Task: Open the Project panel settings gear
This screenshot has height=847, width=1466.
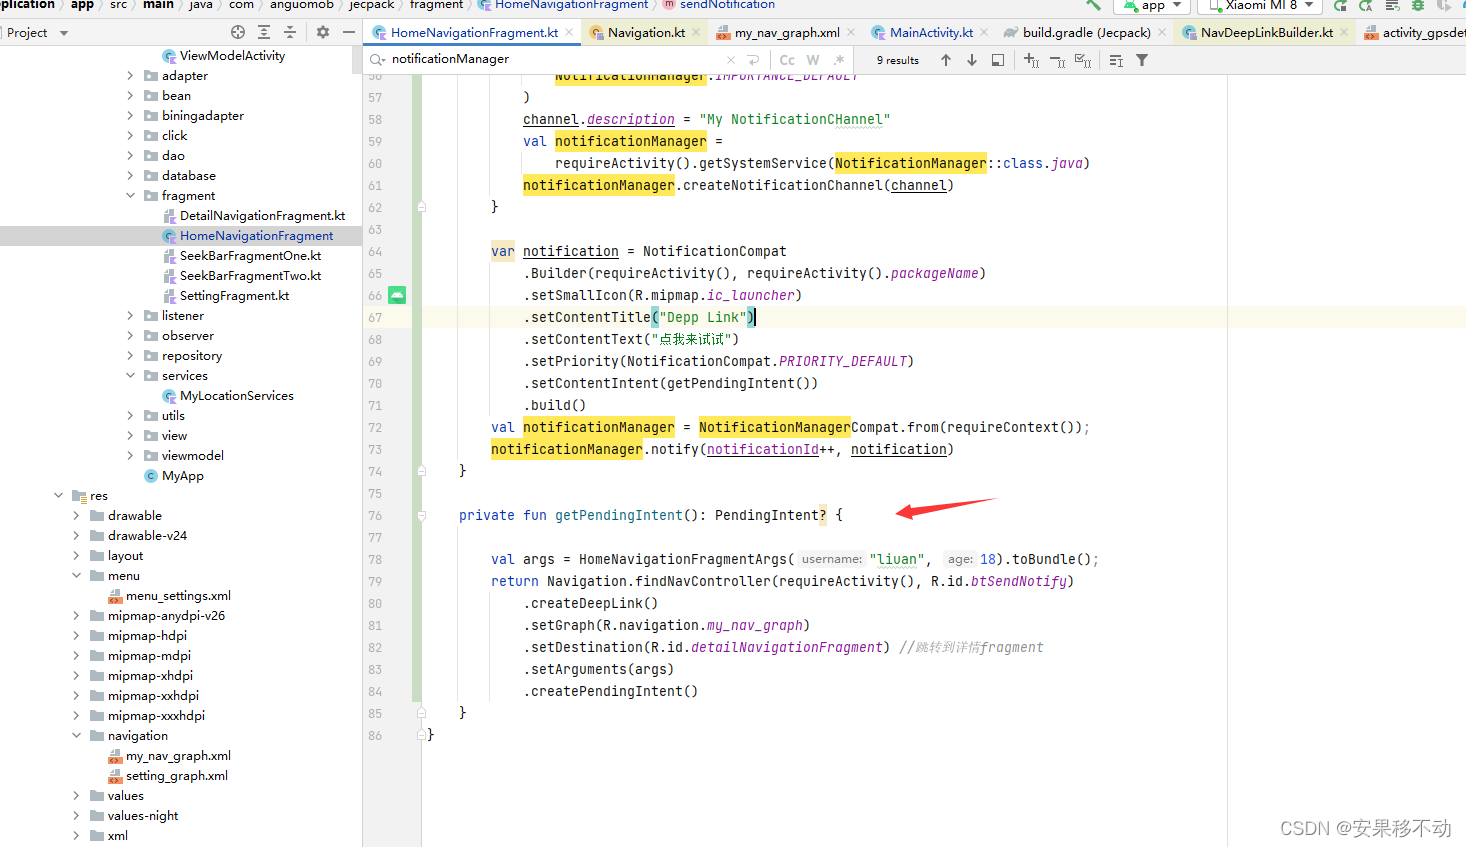Action: pos(321,31)
